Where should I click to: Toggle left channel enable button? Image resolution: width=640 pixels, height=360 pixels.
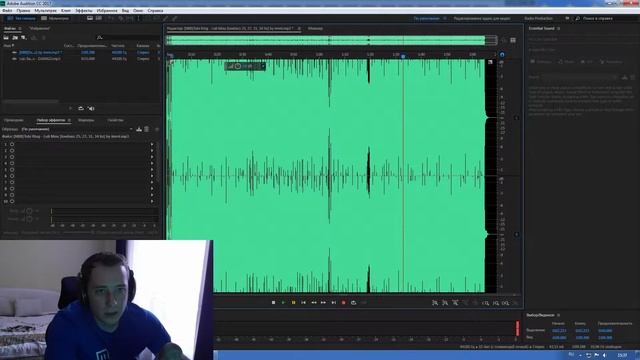(516, 118)
